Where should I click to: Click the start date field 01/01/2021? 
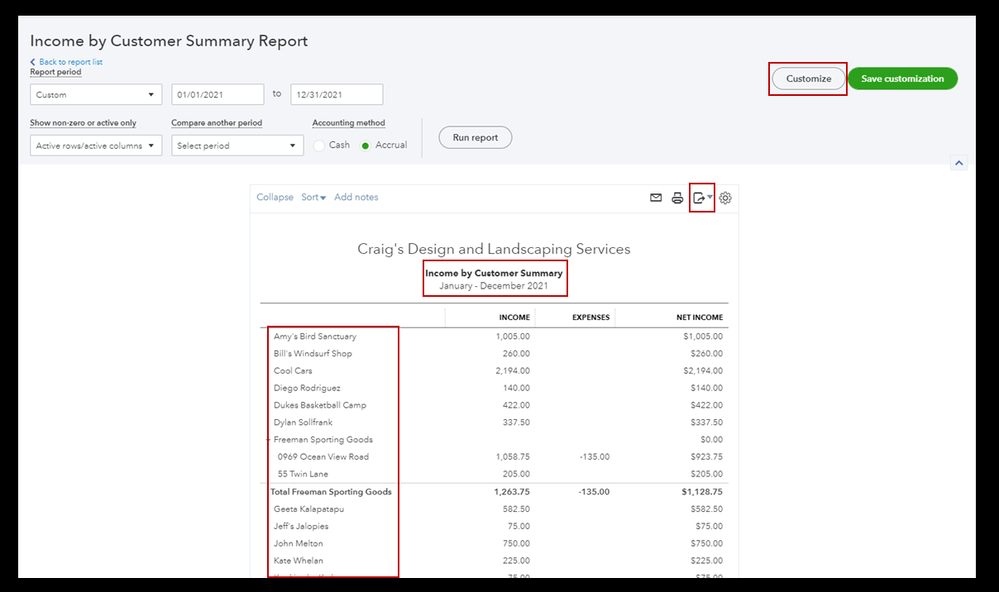pyautogui.click(x=217, y=94)
